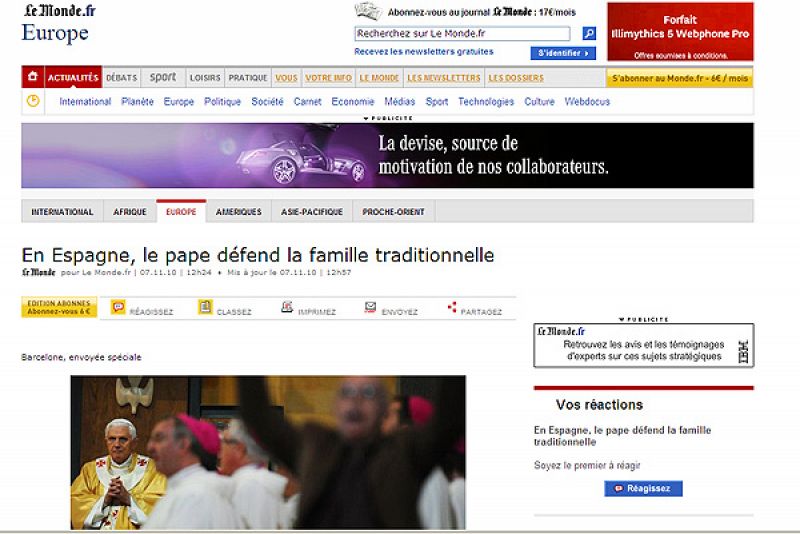Screen dimensions: 800x534
Task: Click the clock icon beside International
Action: point(33,101)
